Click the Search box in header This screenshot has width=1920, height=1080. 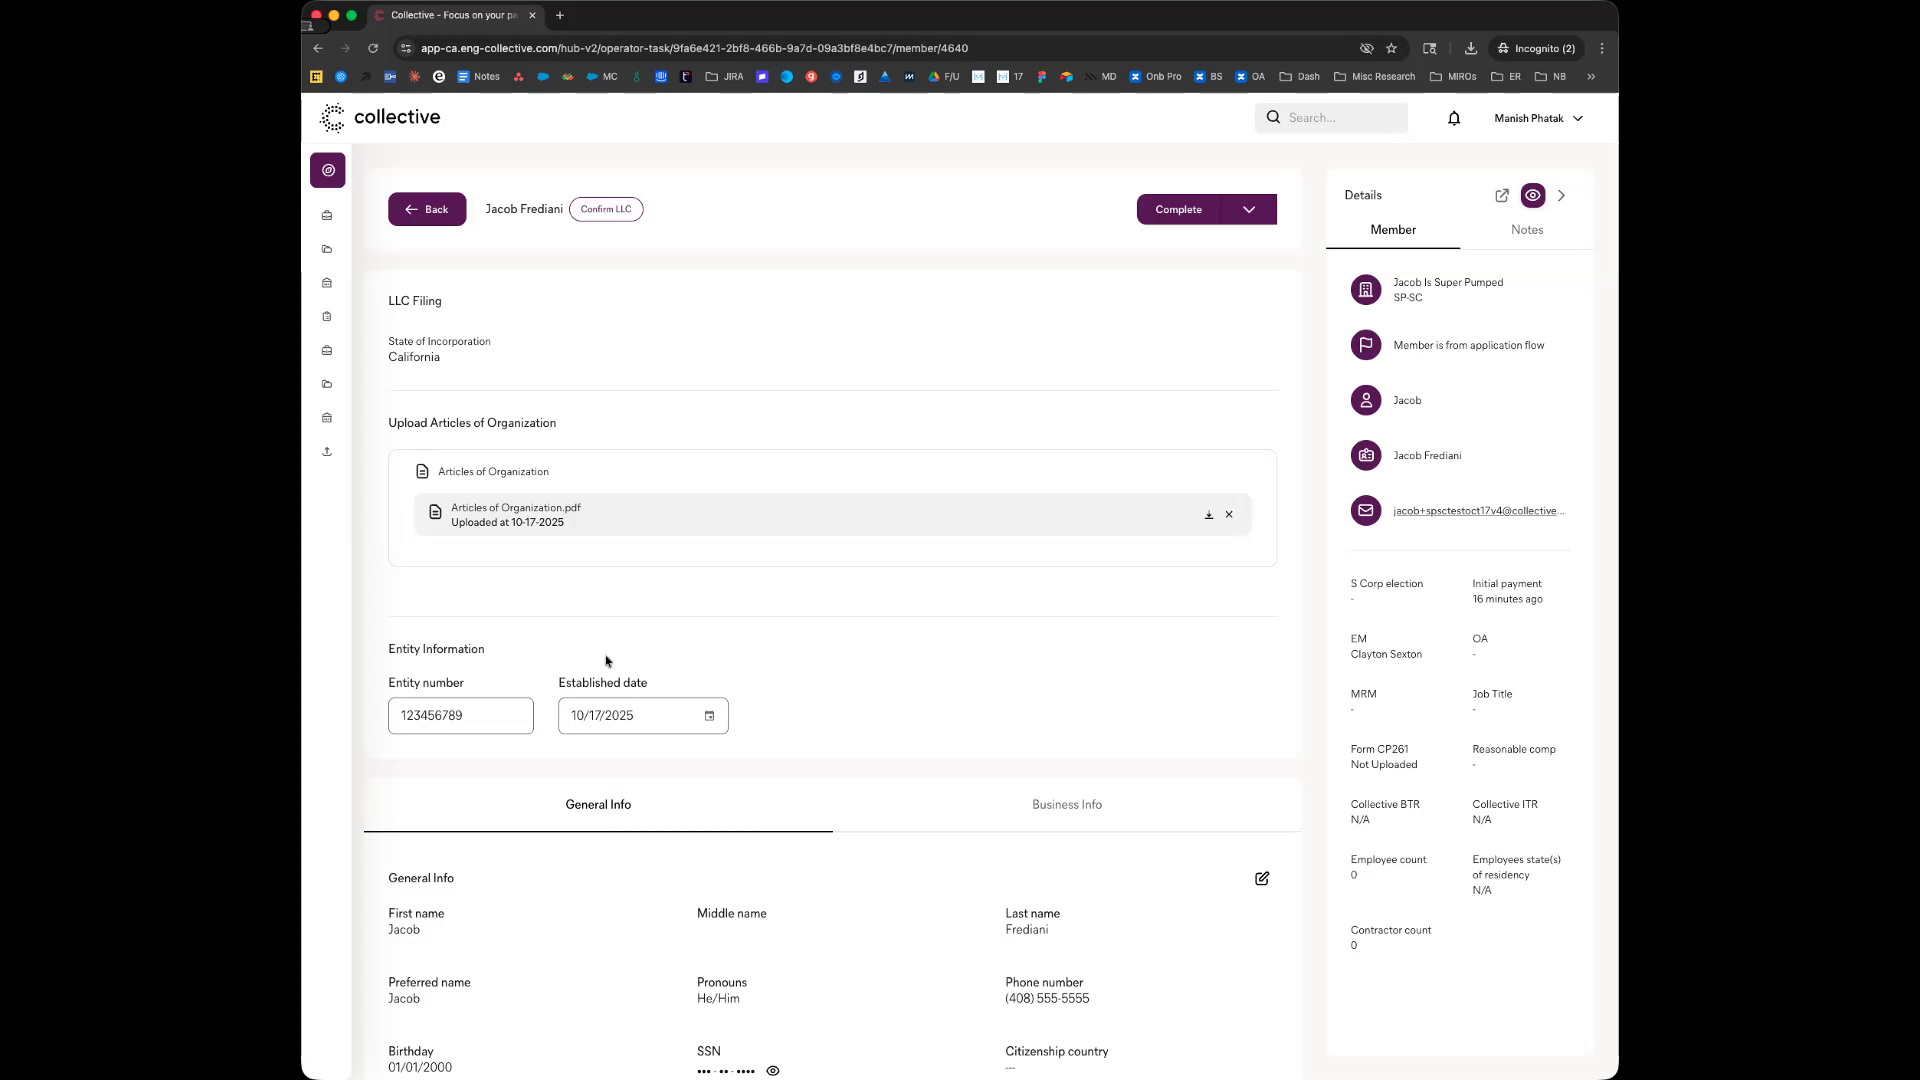coord(1340,118)
